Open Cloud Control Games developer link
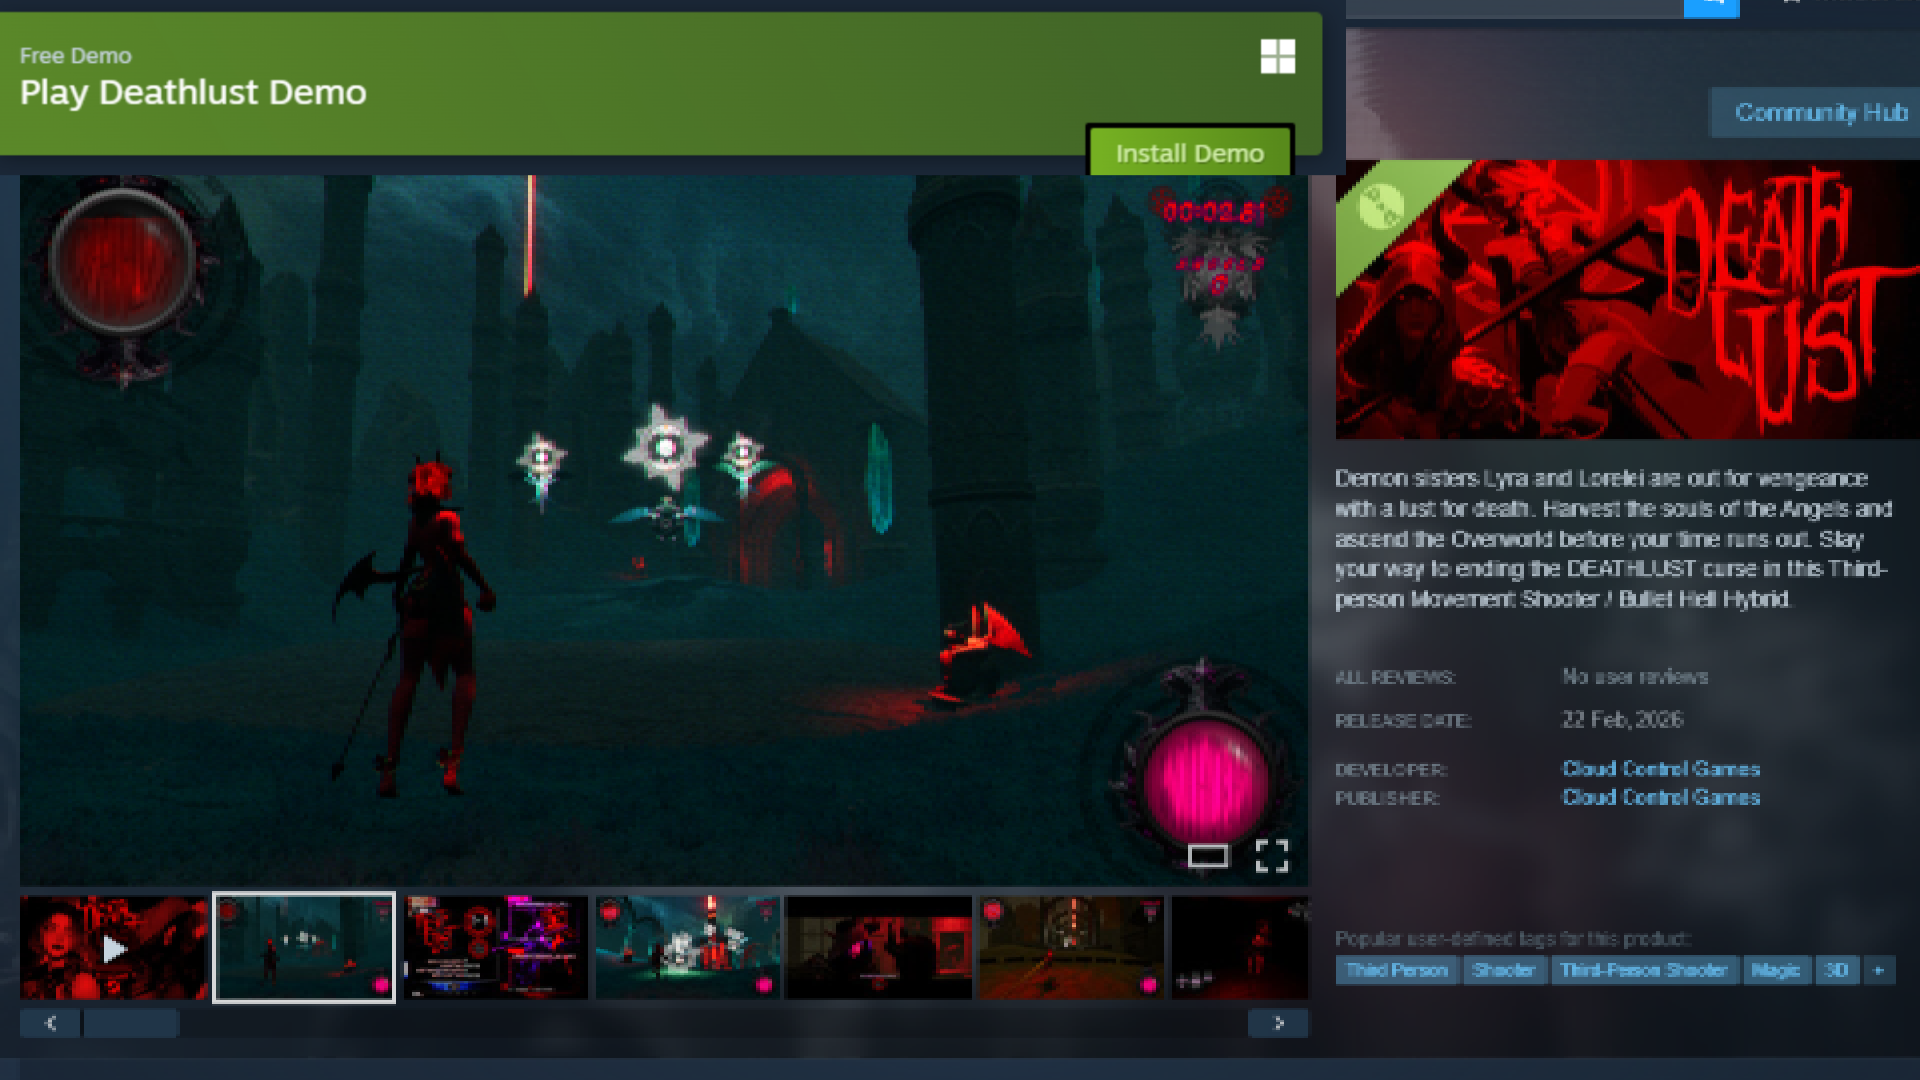 1660,769
